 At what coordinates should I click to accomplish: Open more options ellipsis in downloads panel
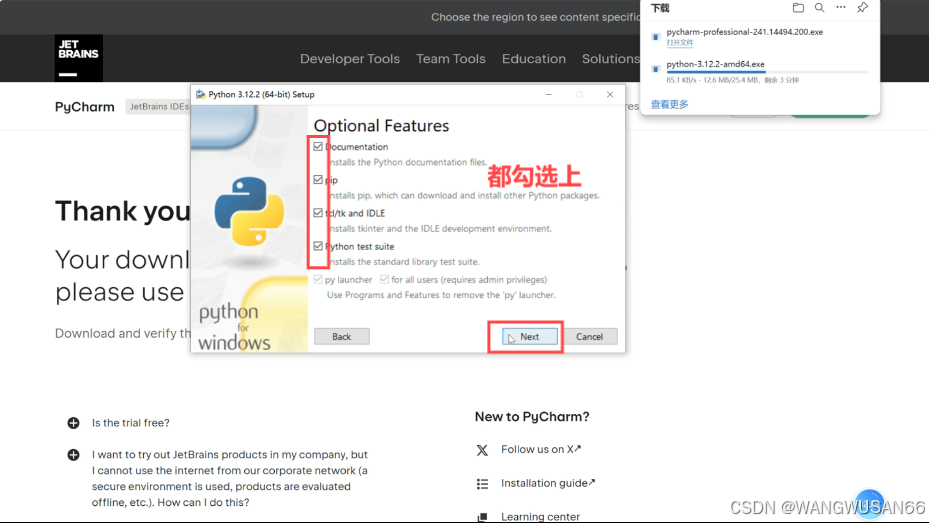click(841, 8)
